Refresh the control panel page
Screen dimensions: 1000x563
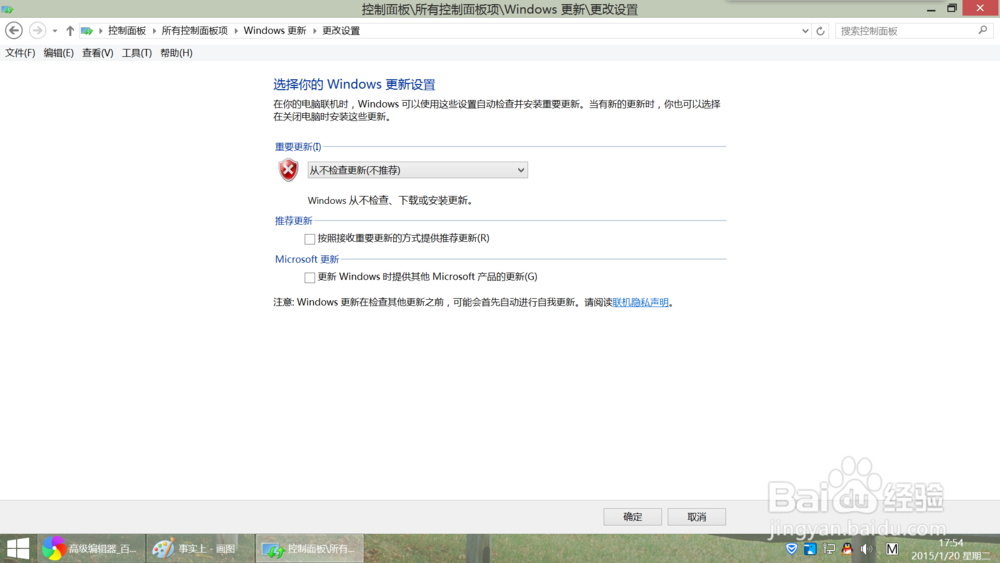[x=821, y=31]
